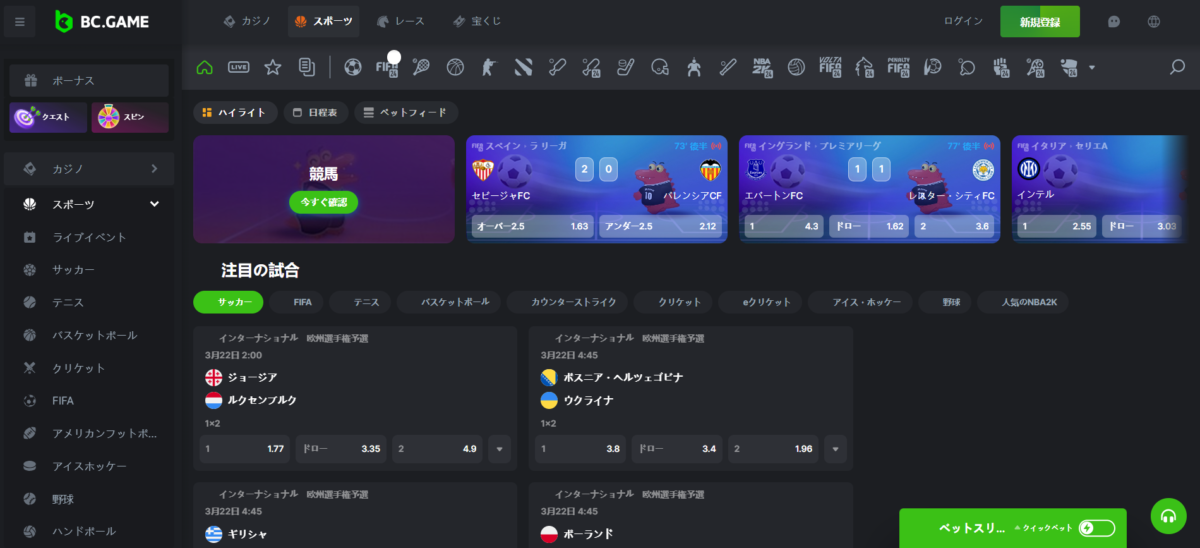Click the 新規登録 button

(x=1040, y=21)
